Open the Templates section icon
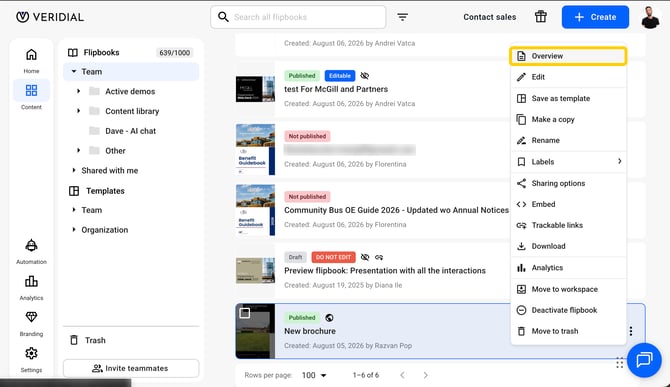The image size is (670, 387). pos(74,191)
